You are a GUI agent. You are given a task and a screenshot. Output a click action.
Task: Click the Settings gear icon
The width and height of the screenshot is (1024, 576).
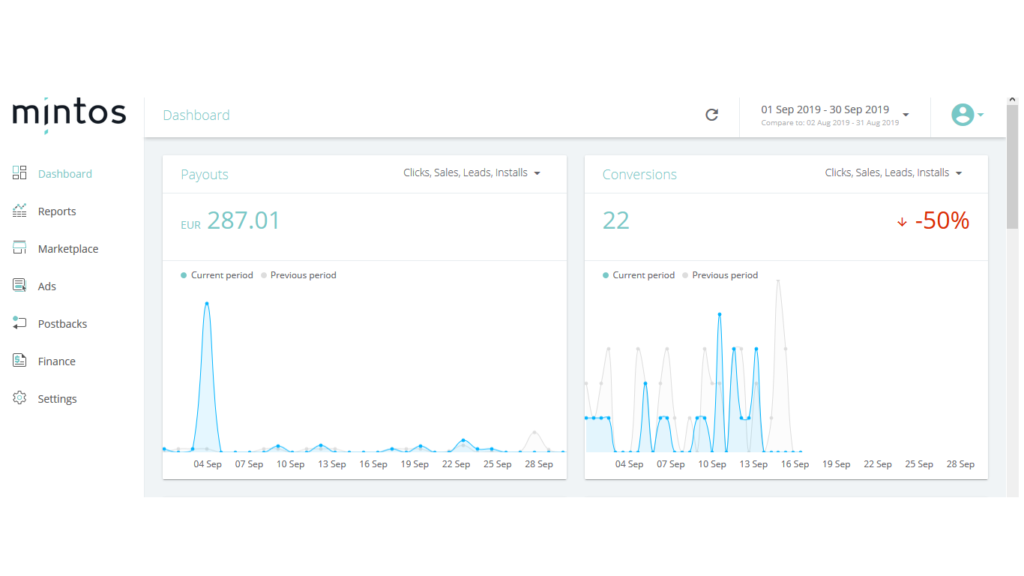pyautogui.click(x=20, y=398)
